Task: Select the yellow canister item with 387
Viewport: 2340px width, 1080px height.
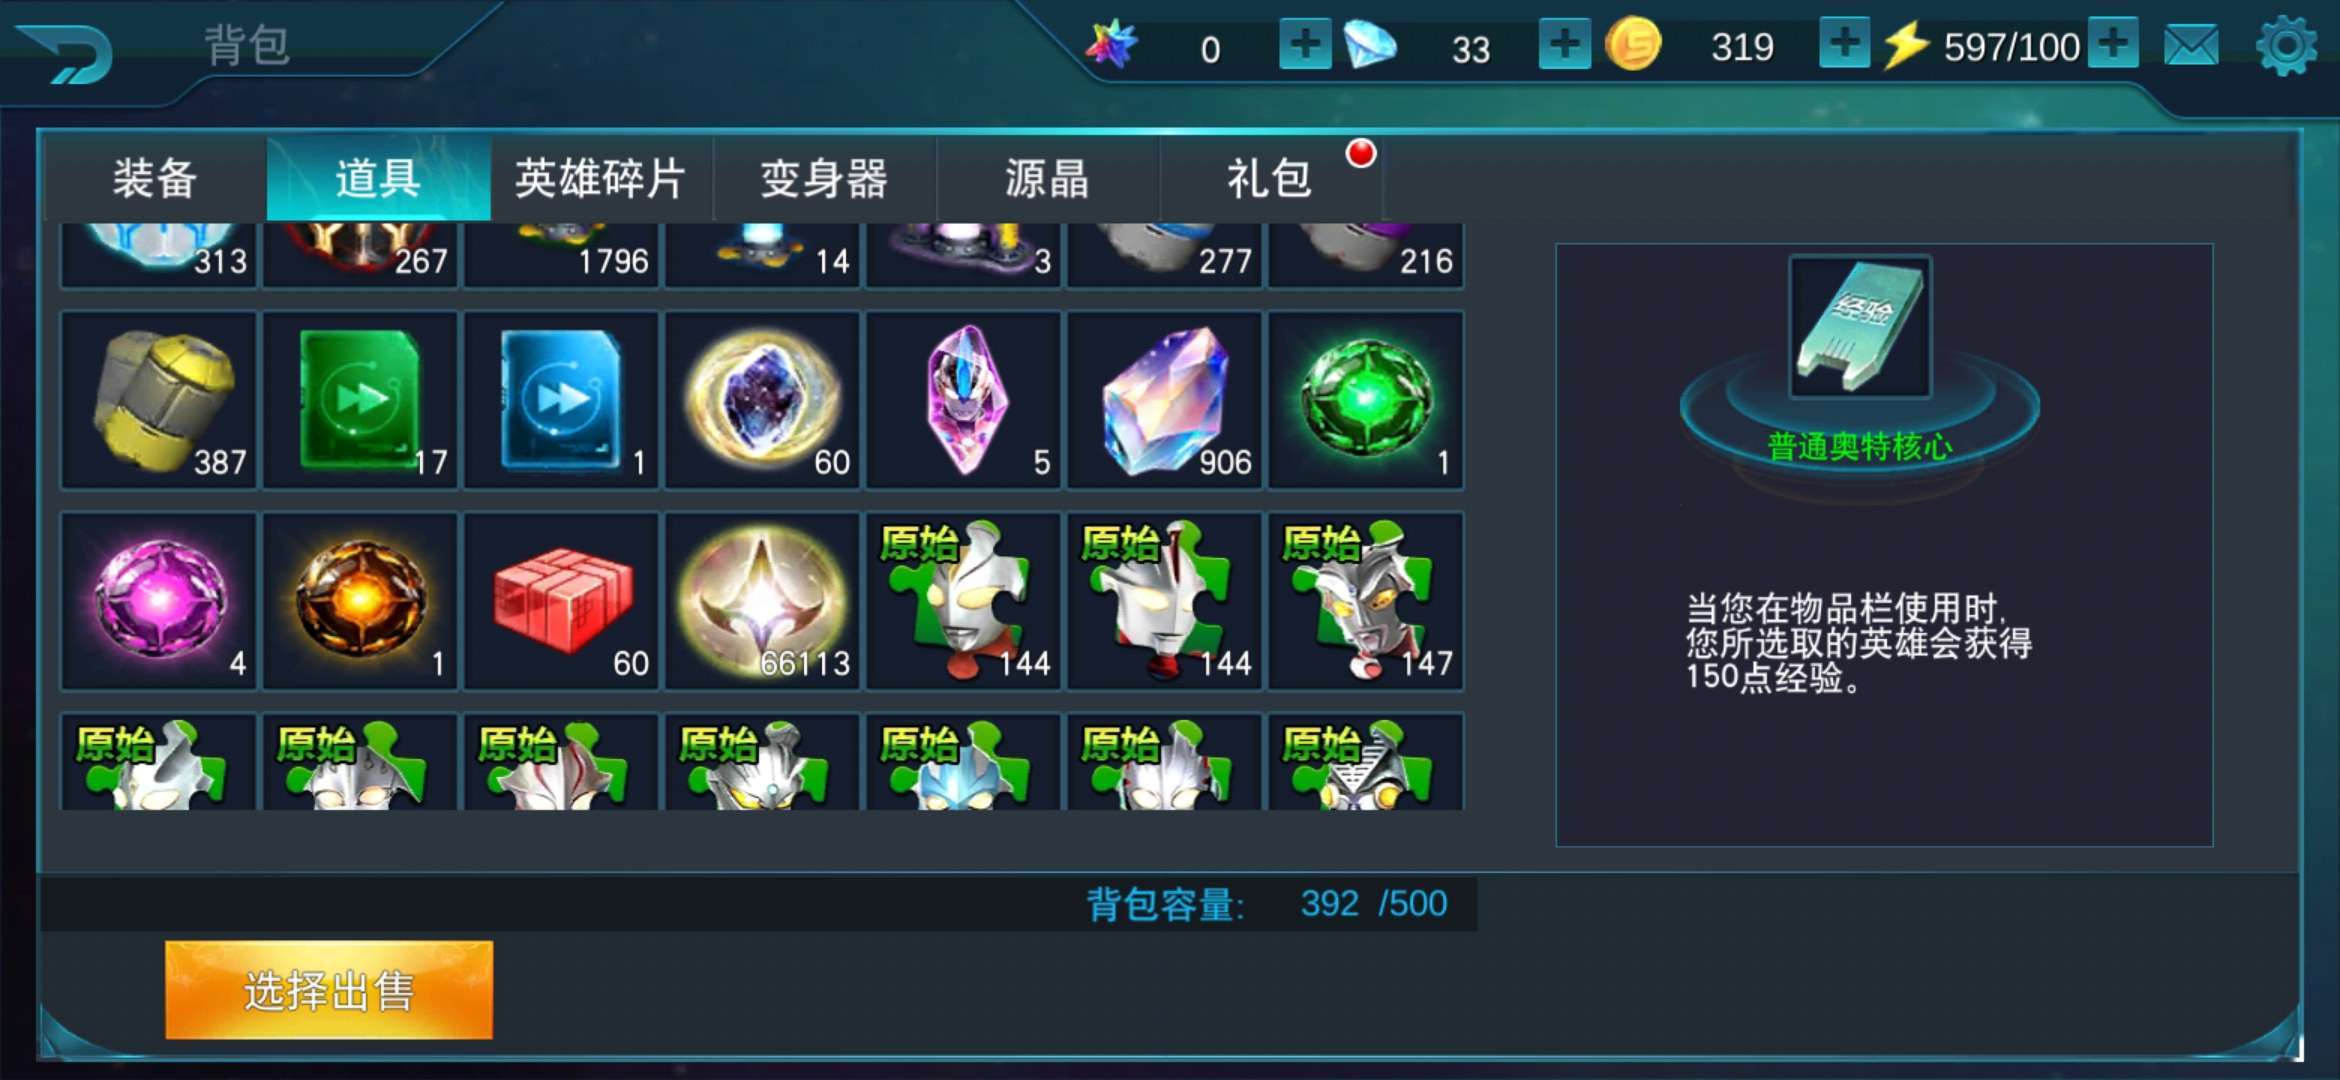Action: pos(159,400)
